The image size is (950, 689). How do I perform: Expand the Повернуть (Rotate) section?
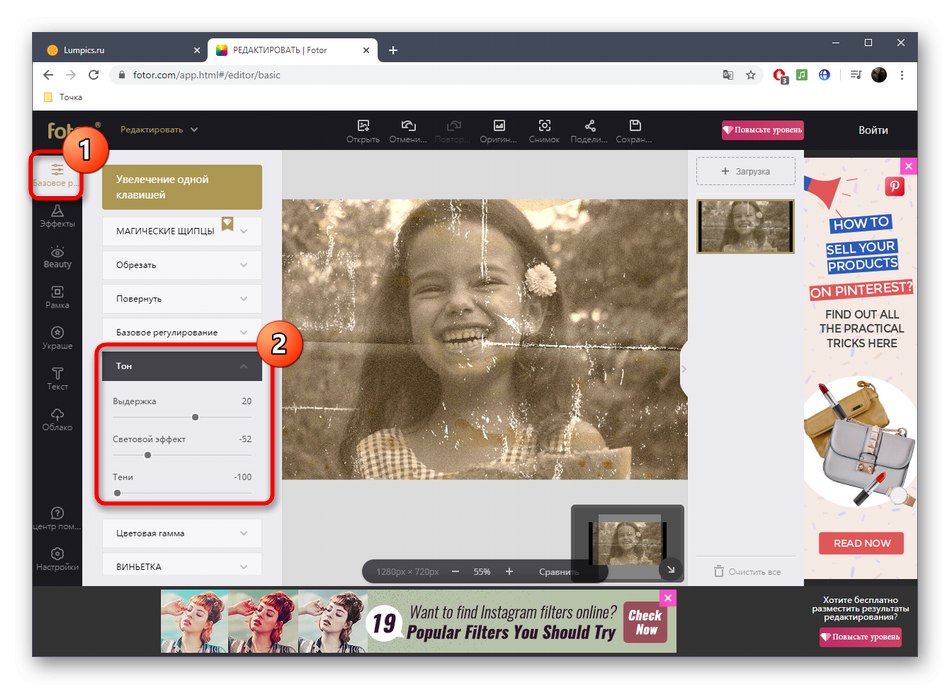click(182, 299)
